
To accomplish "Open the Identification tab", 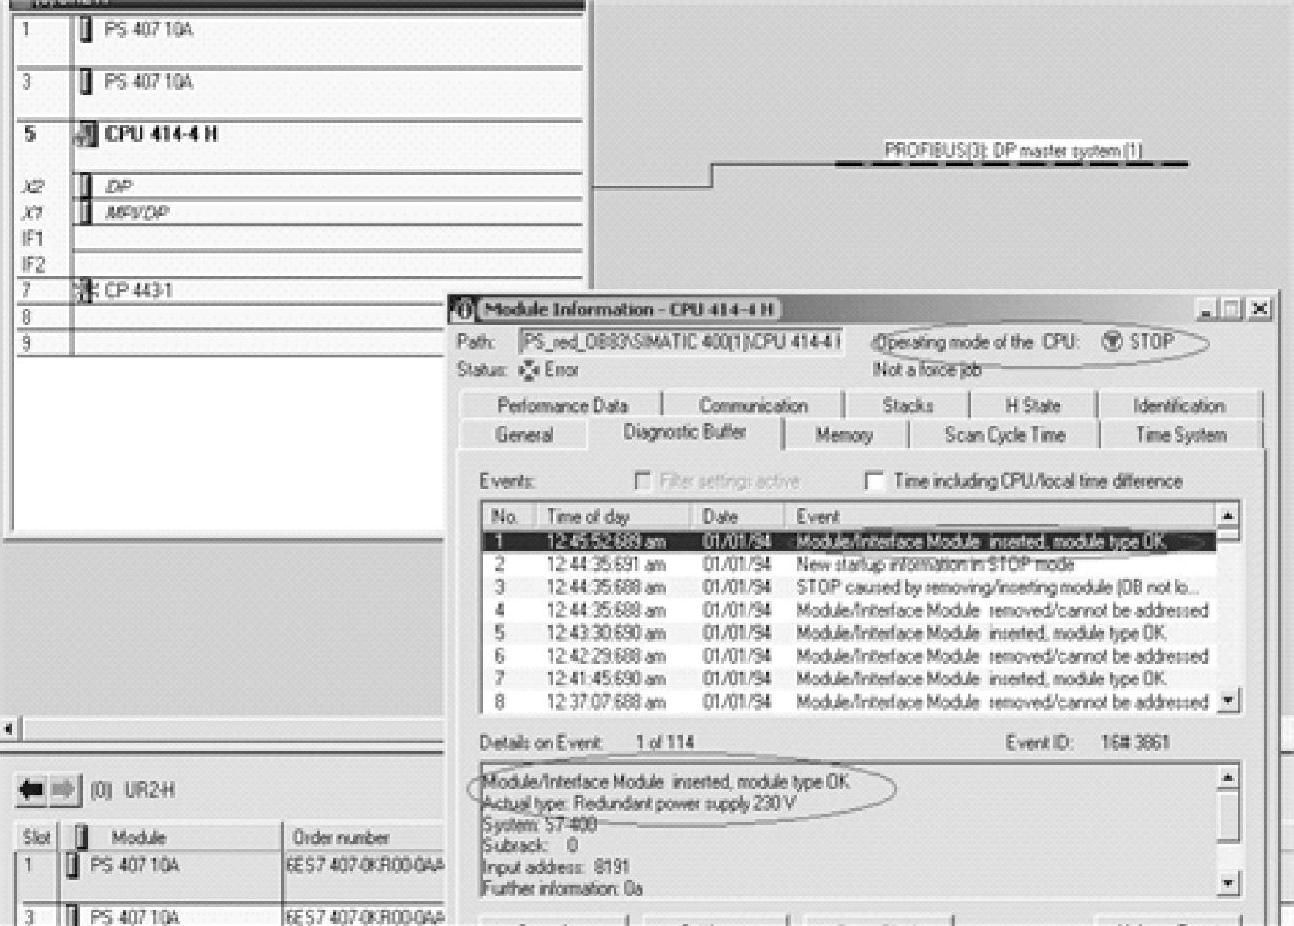I will tap(1180, 405).
